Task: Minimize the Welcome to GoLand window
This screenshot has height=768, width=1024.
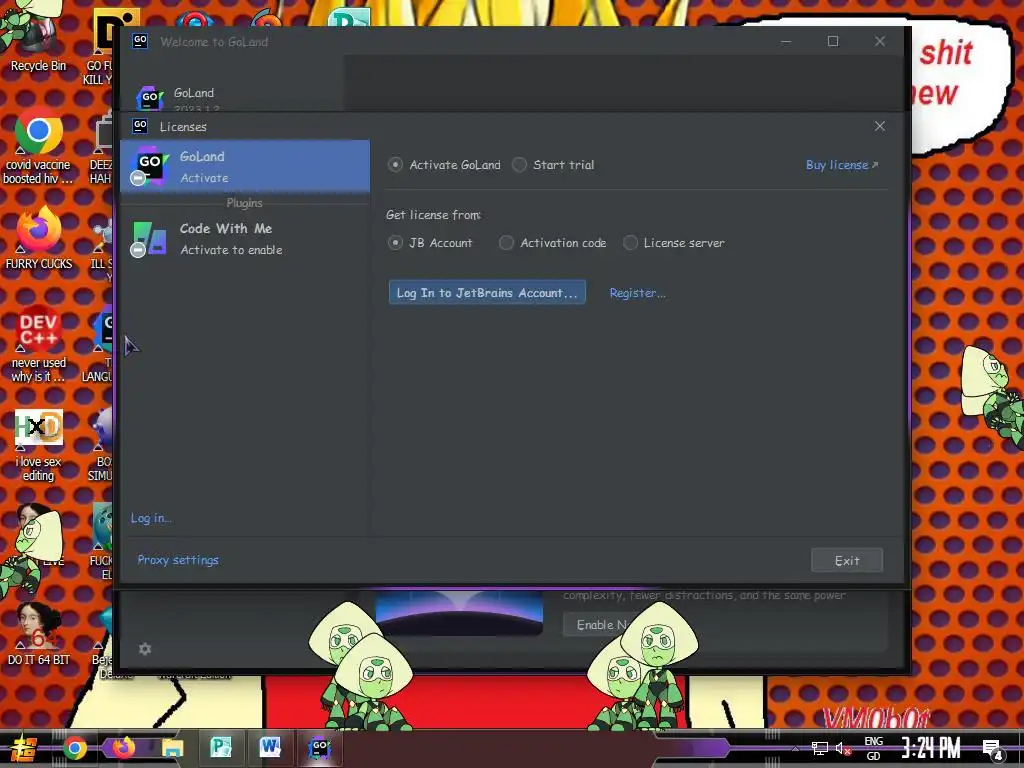Action: (786, 41)
